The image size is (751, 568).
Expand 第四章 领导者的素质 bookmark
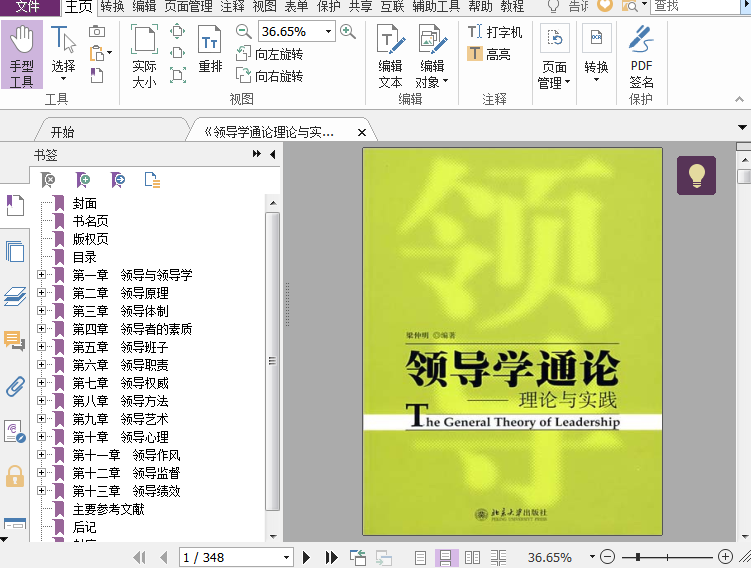(41, 329)
